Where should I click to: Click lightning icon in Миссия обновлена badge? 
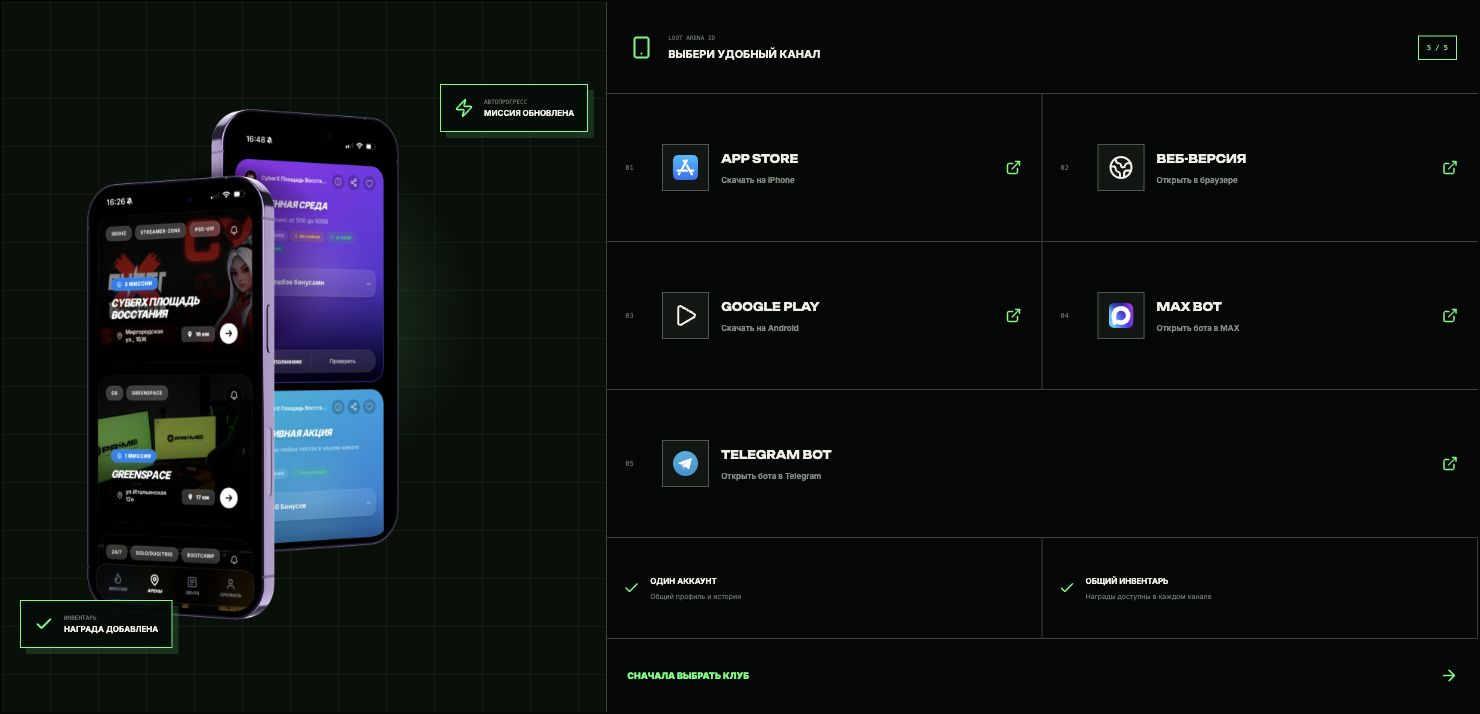pos(464,108)
